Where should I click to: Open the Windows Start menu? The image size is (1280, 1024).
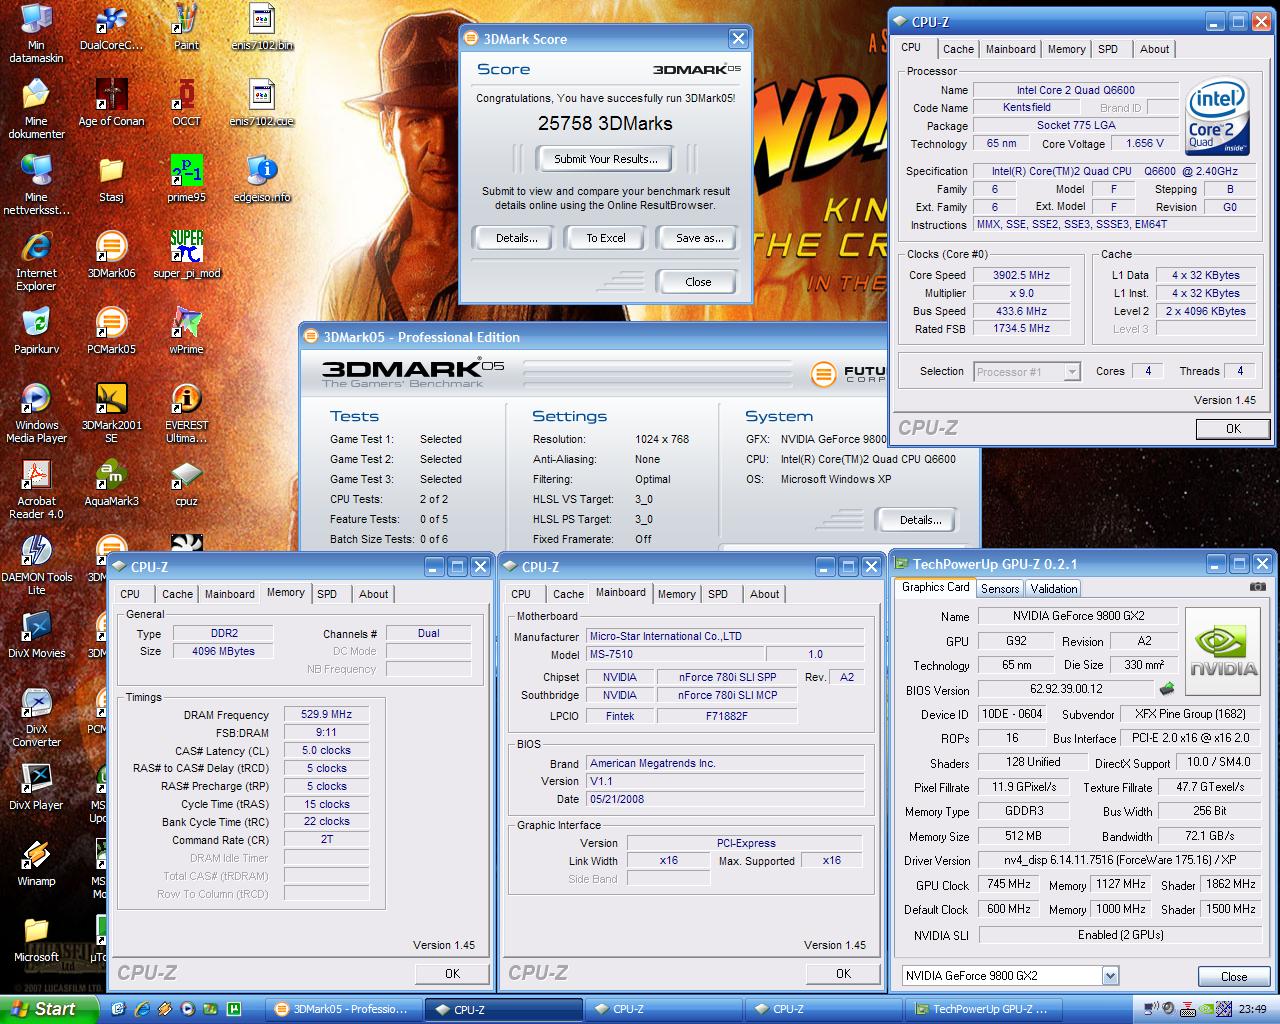49,1009
